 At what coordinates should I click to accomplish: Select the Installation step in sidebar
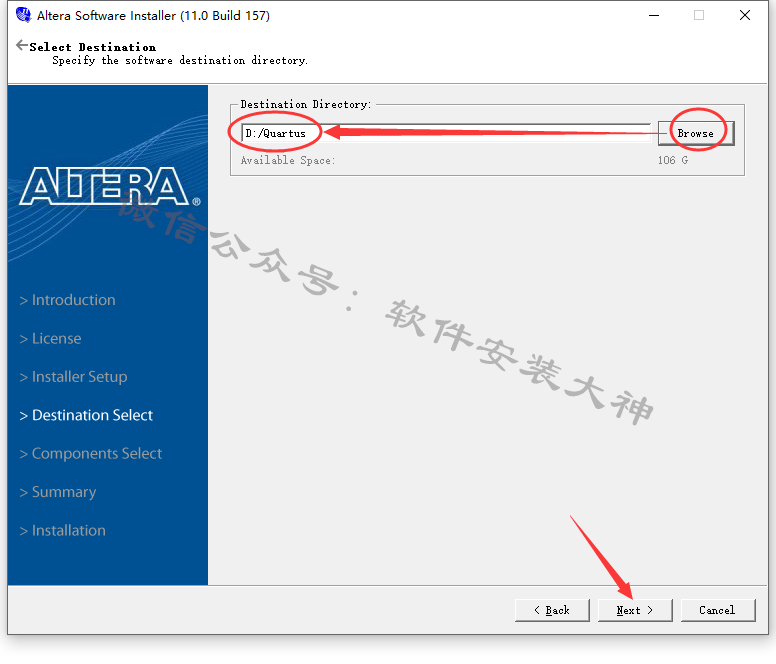(62, 530)
